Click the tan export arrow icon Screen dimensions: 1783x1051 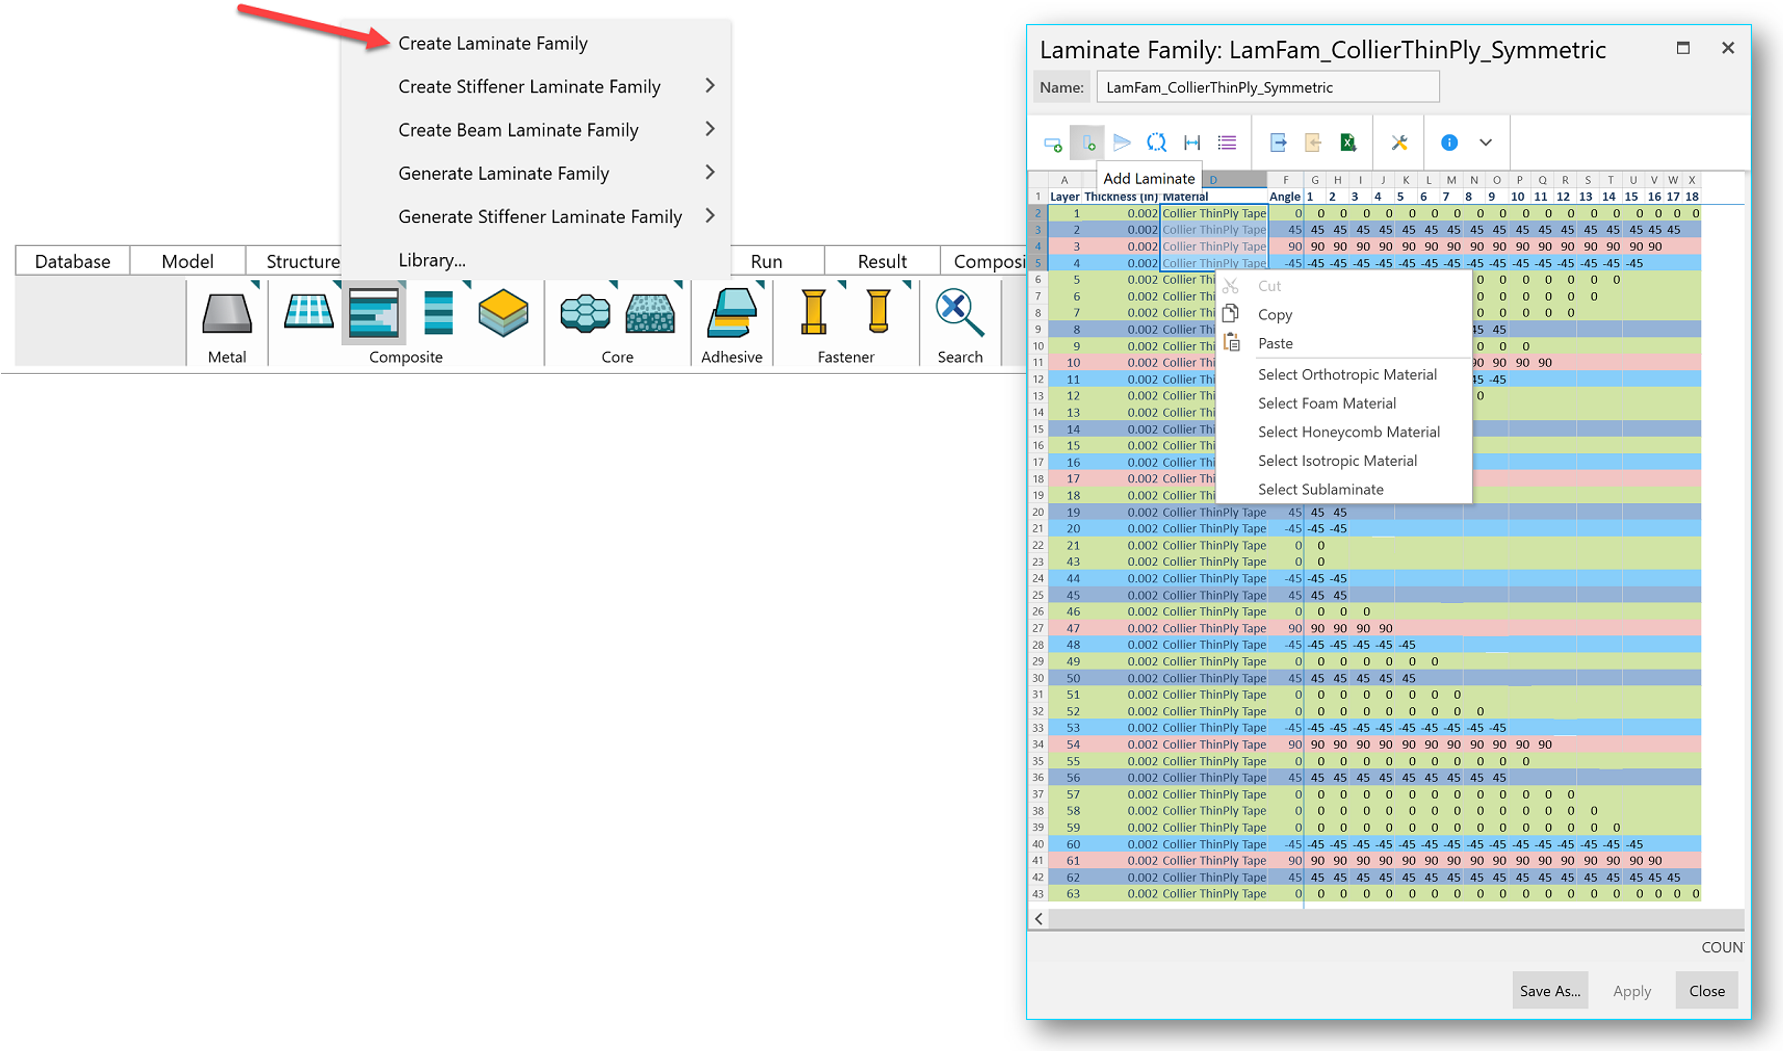click(x=1313, y=143)
